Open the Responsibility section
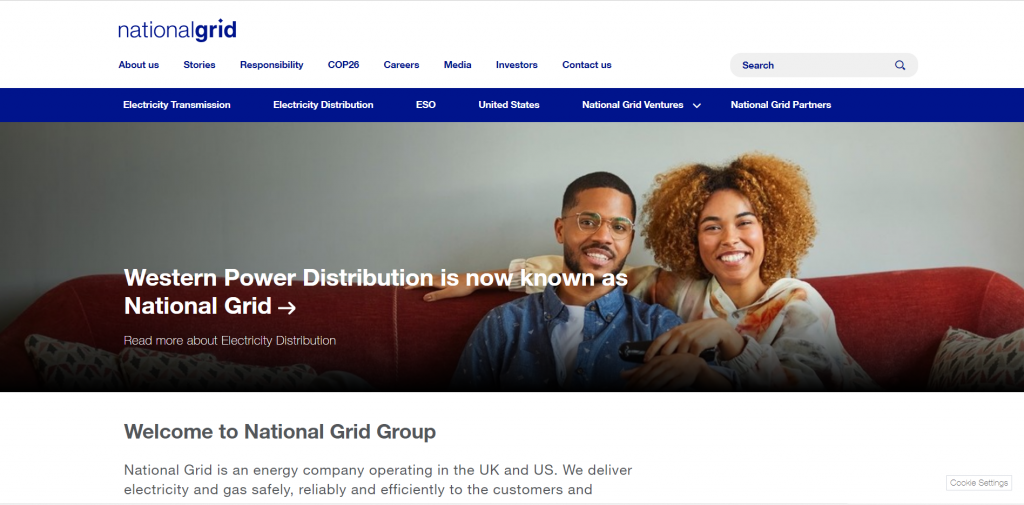This screenshot has height=505, width=1024. tap(272, 65)
